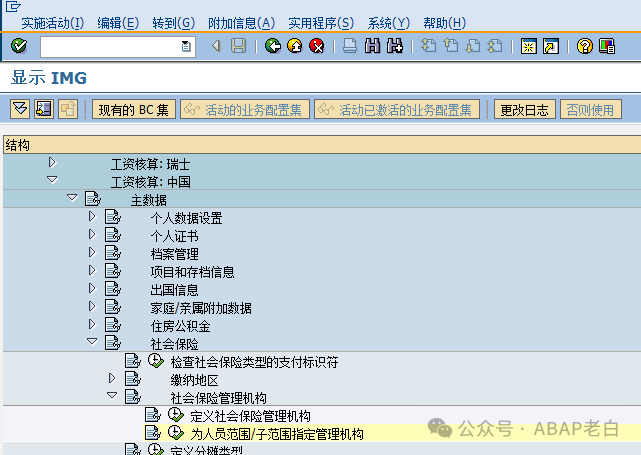Click the Generate Shortcut icon

click(x=551, y=46)
